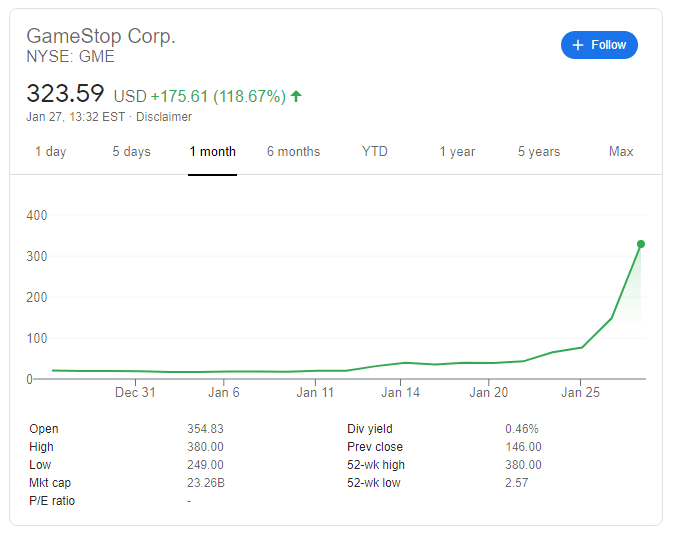Click the Jan 25 axis label
678x533 pixels.
point(580,393)
